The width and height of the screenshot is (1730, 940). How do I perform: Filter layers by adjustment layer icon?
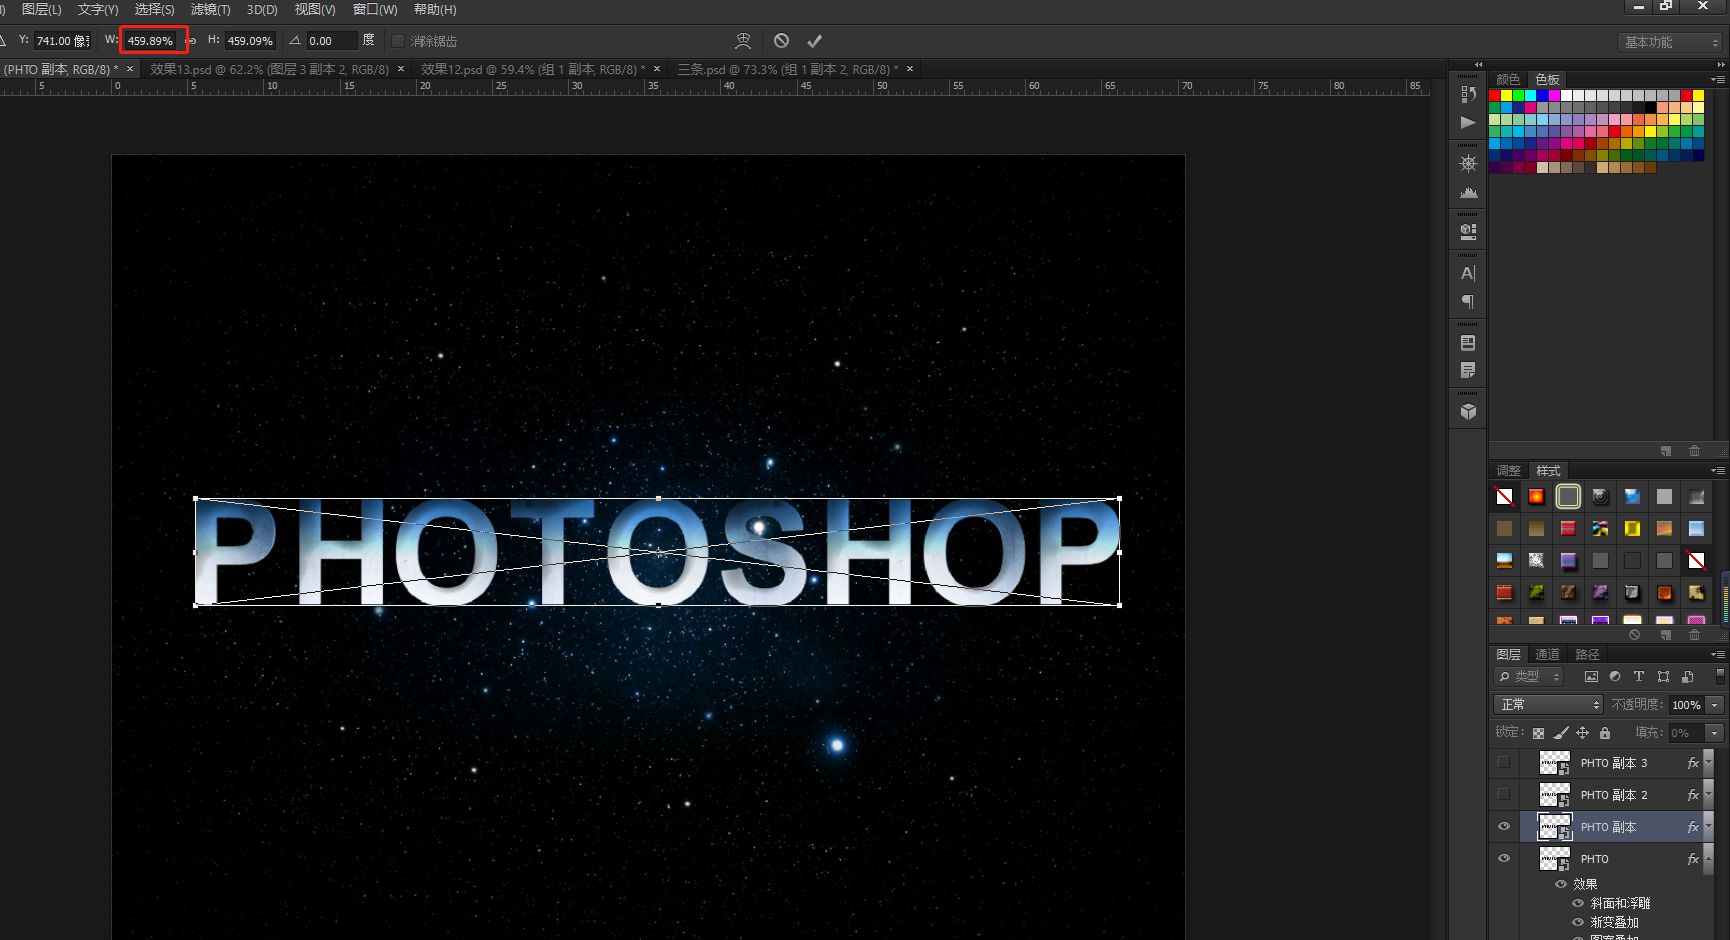[1615, 677]
